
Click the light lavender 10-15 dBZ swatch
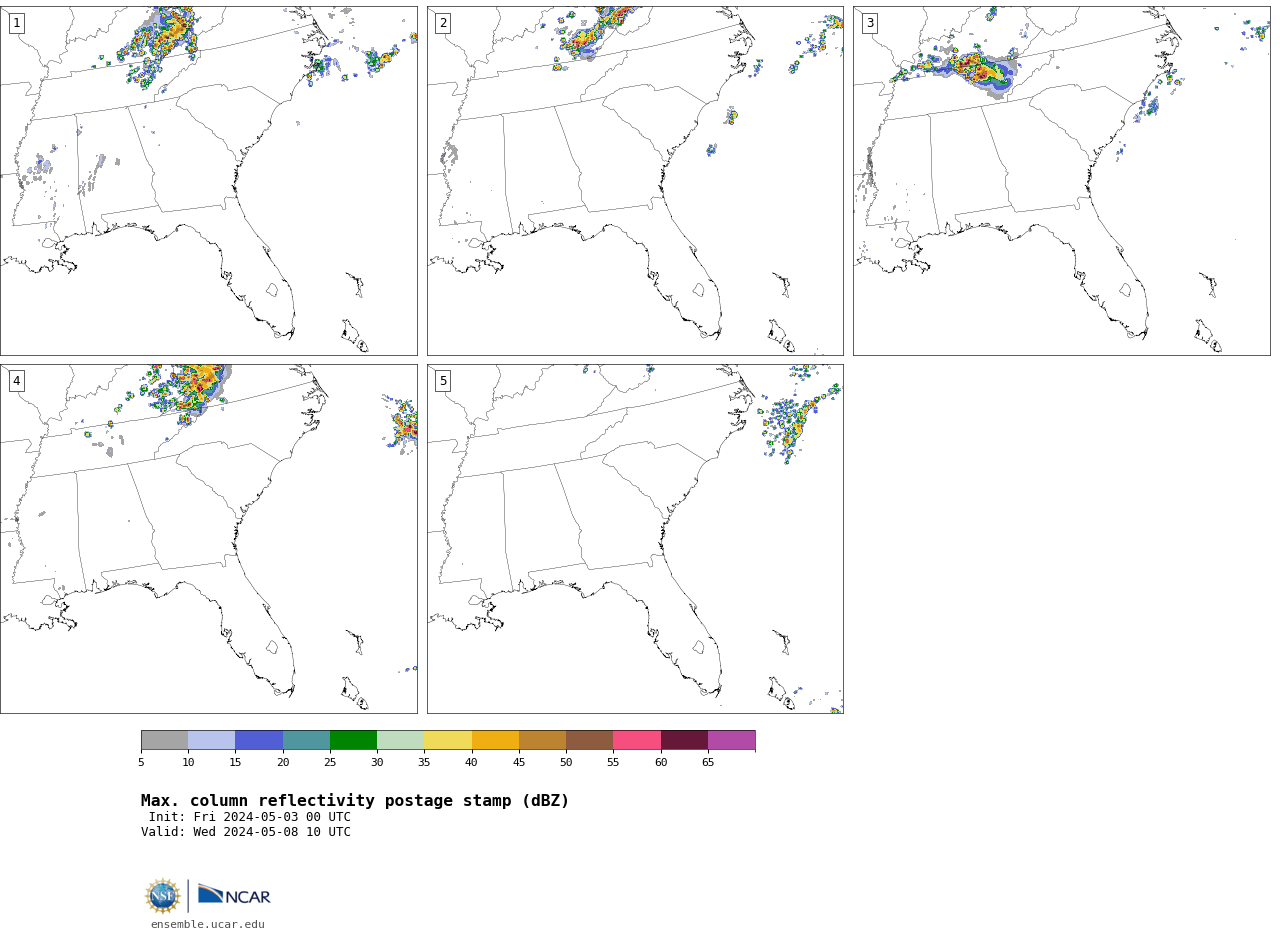(x=212, y=740)
